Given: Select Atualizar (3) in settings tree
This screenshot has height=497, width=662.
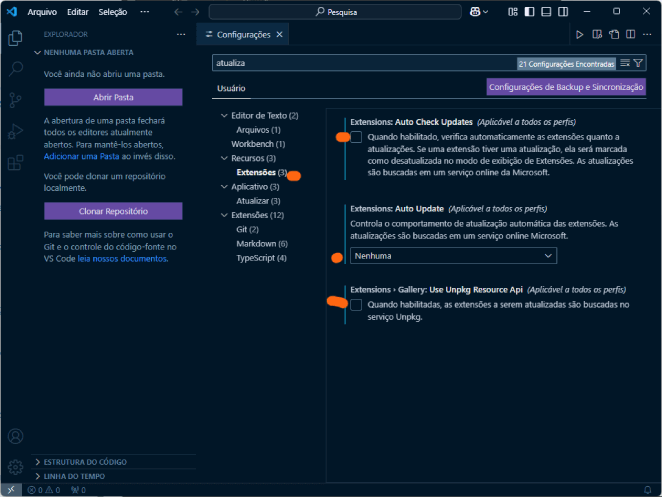Looking at the screenshot, I should pos(258,201).
